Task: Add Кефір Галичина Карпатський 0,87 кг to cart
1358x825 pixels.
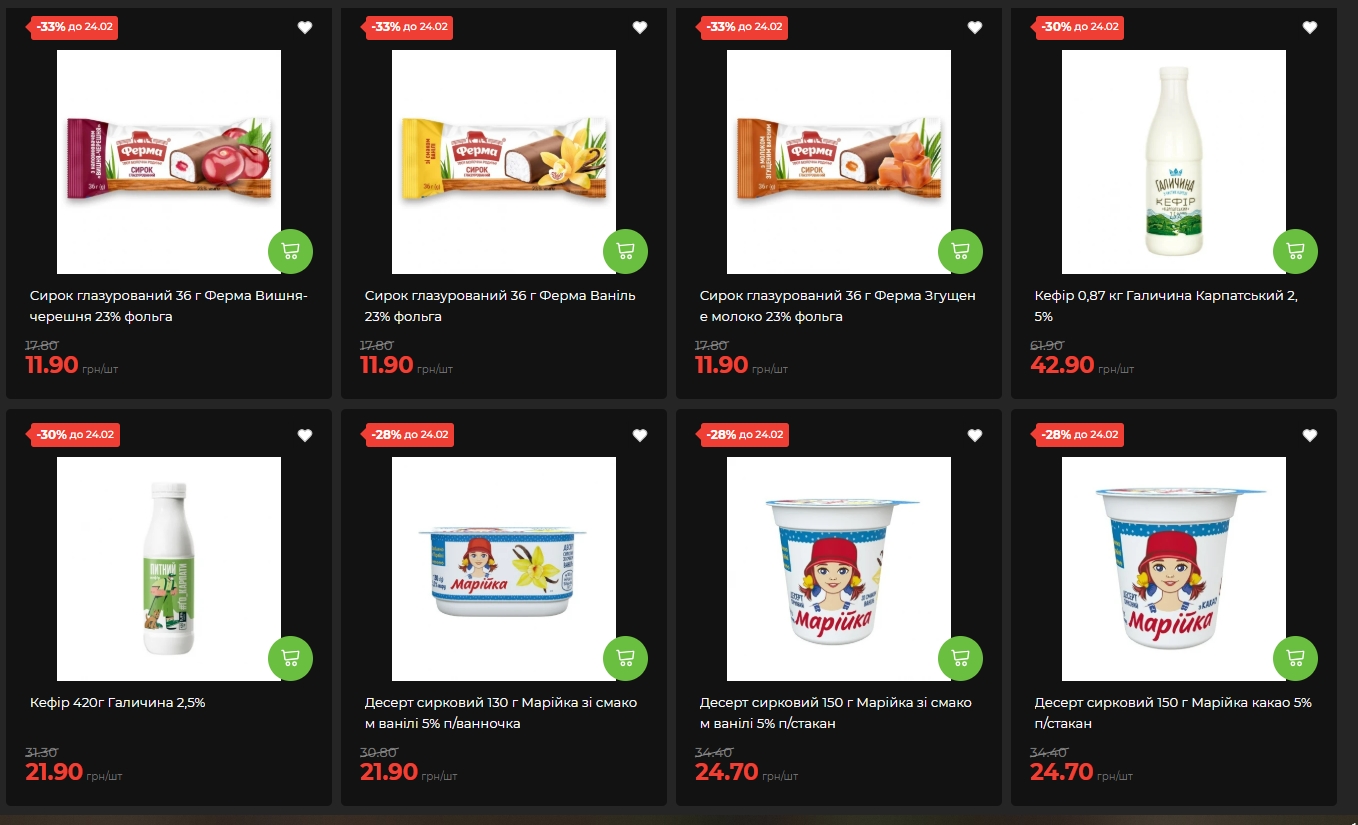Action: 1295,251
